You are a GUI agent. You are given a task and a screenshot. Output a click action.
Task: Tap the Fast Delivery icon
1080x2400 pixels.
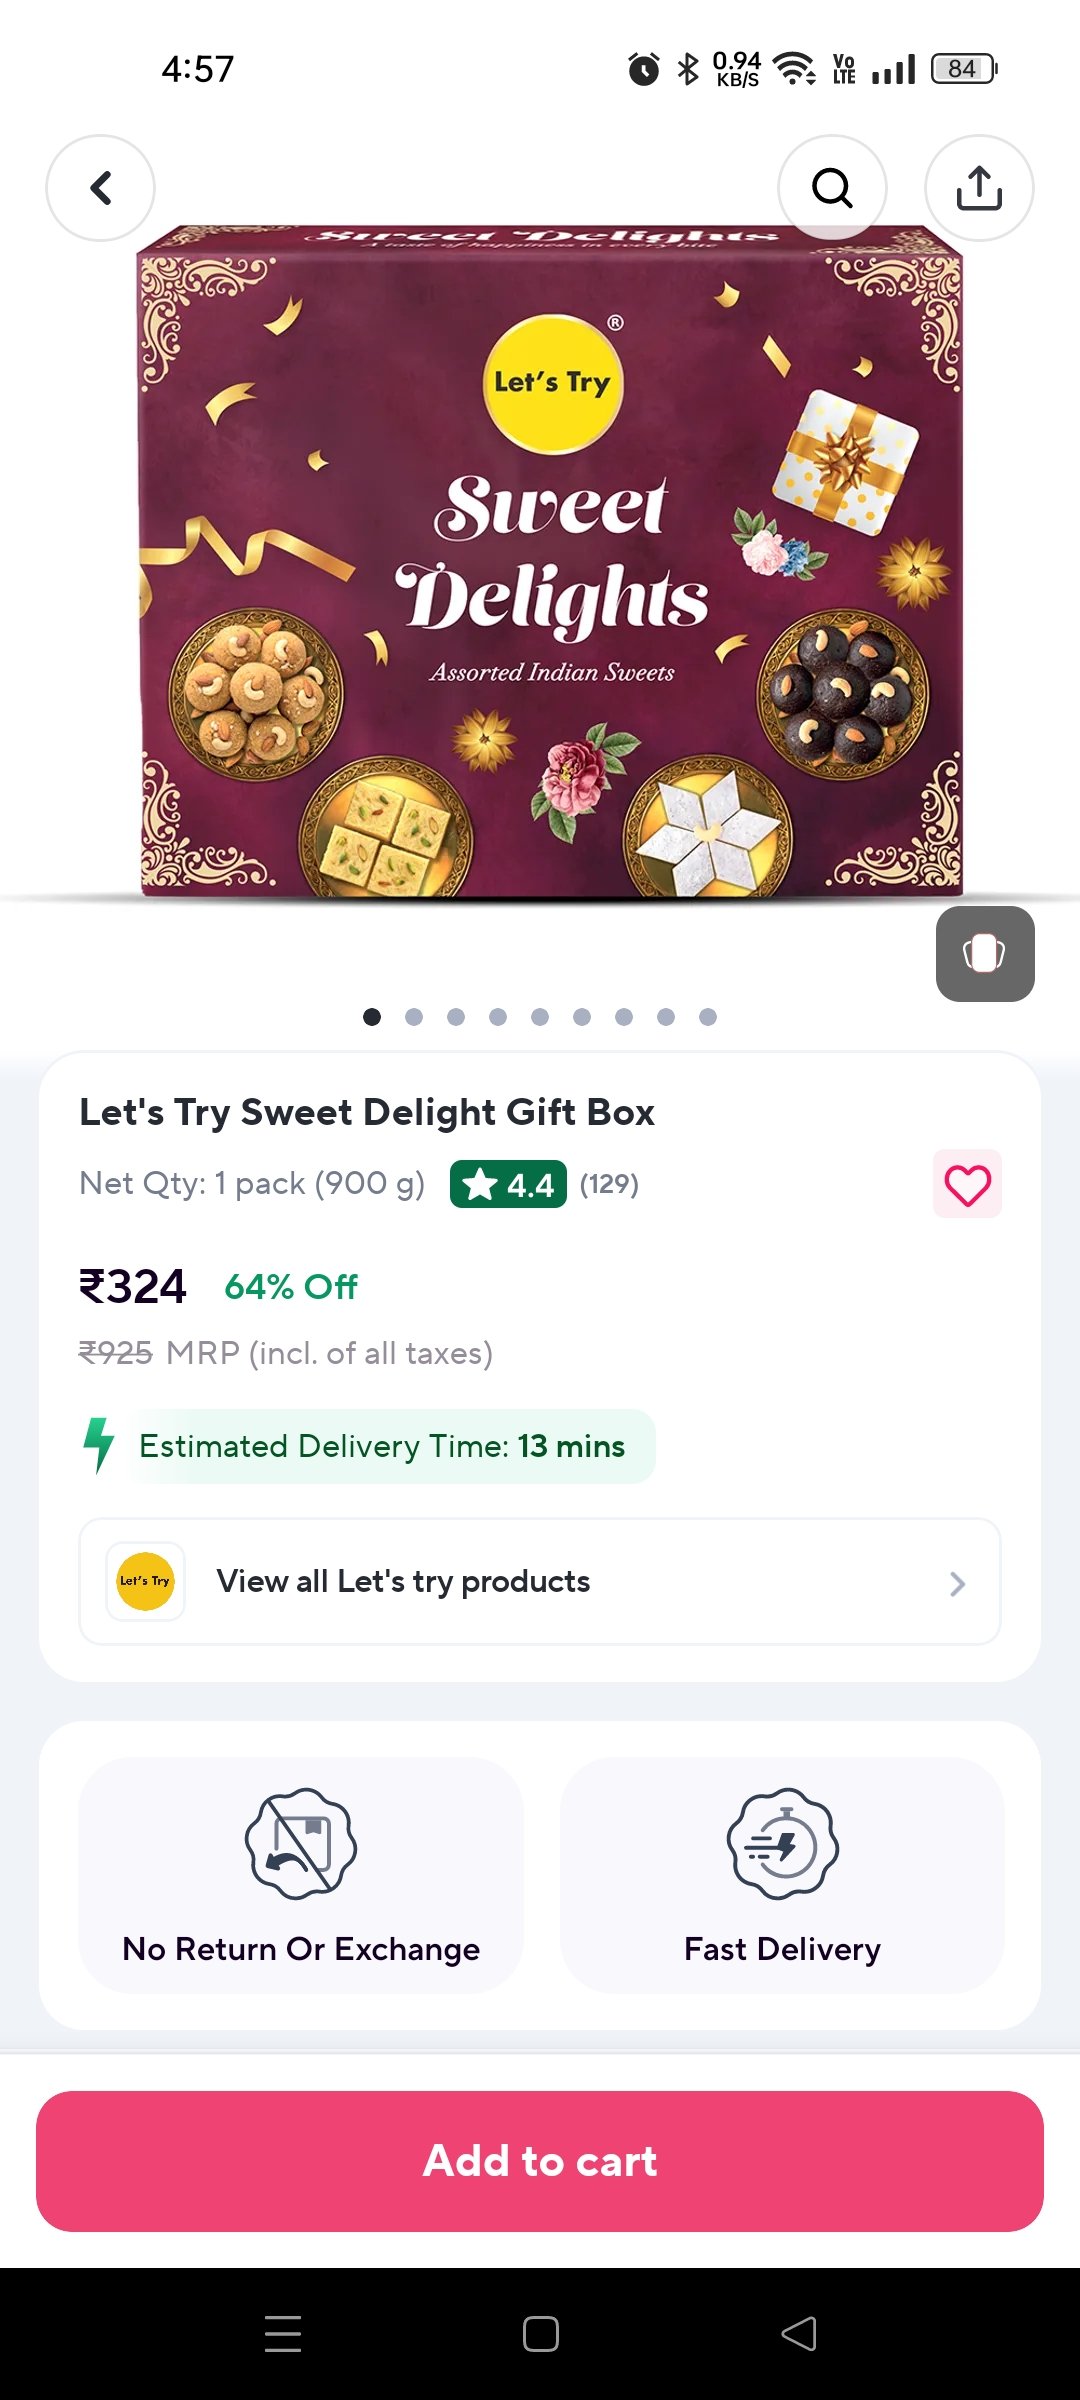click(782, 1843)
